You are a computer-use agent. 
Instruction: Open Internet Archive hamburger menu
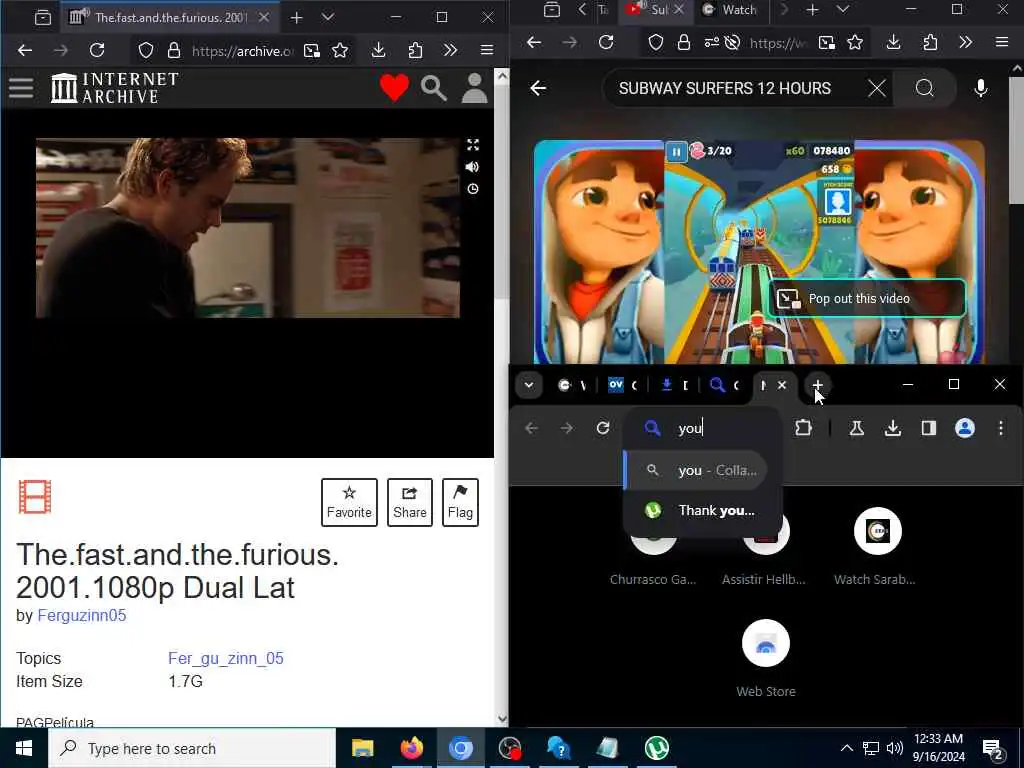21,88
